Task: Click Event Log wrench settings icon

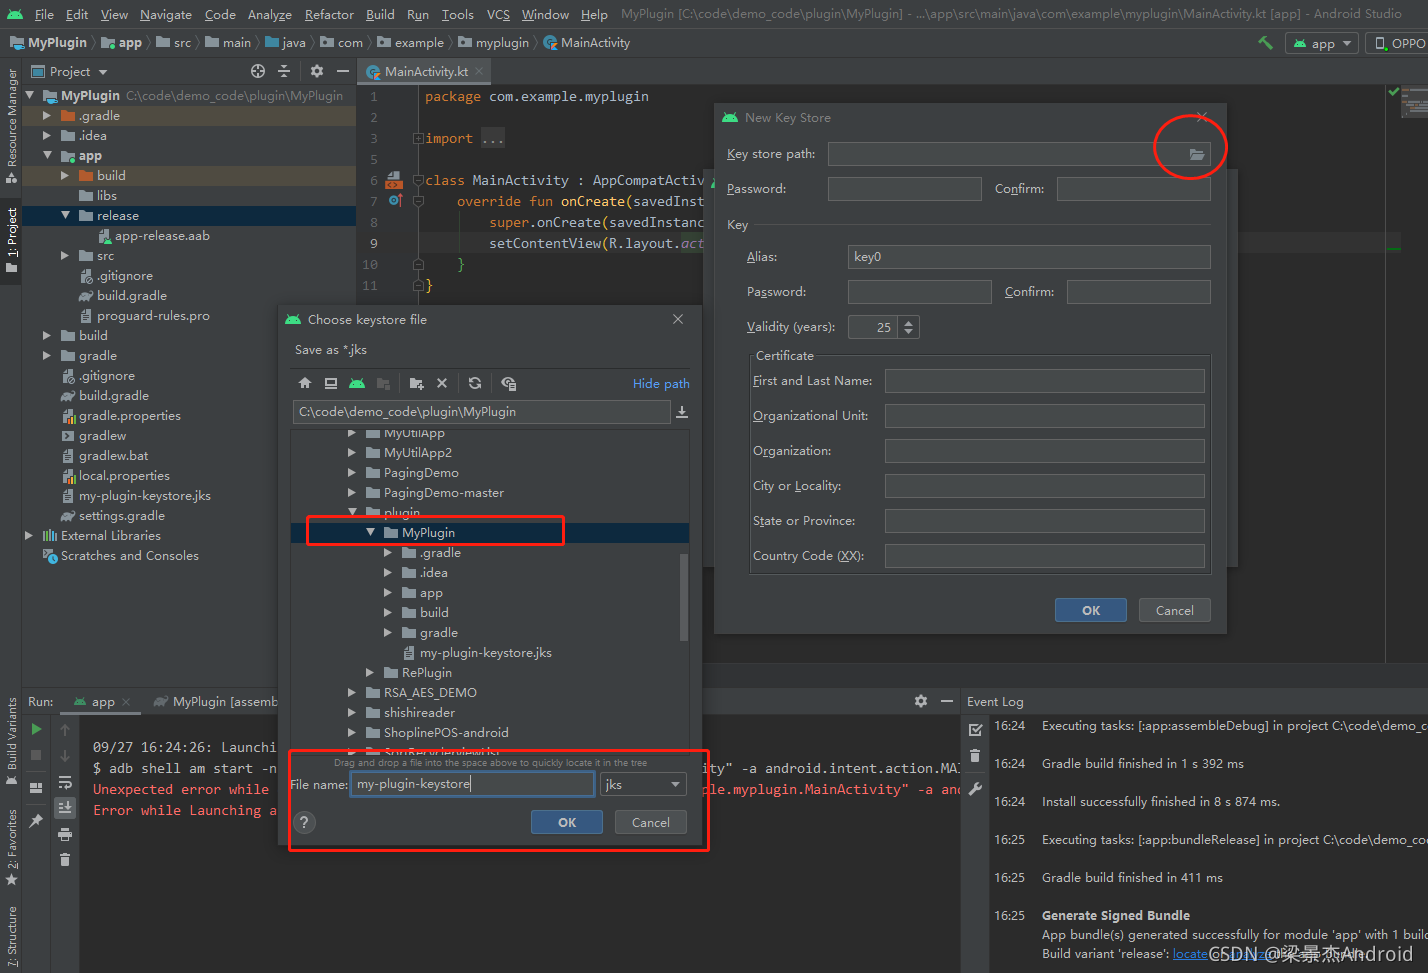Action: click(976, 789)
